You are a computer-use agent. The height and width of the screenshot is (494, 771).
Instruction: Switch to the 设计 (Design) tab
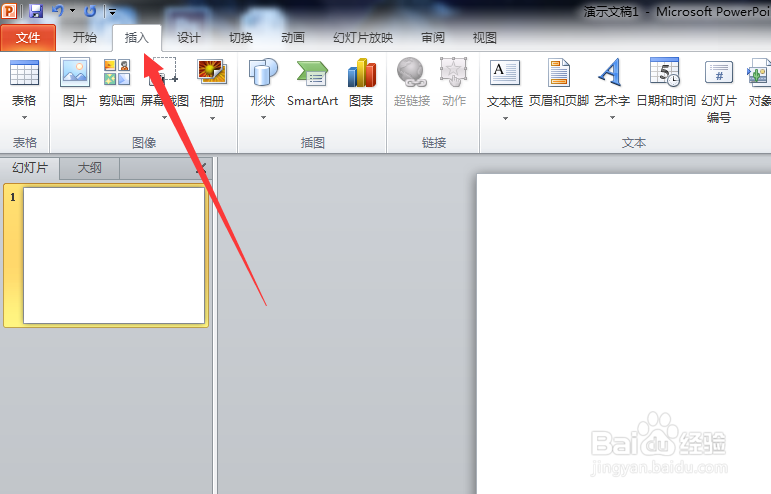pos(189,38)
